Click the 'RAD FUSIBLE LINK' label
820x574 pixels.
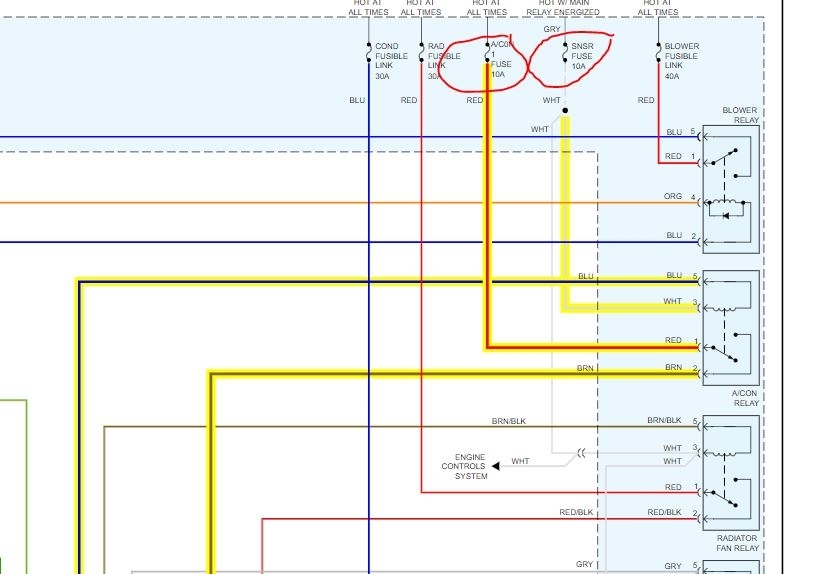444,56
